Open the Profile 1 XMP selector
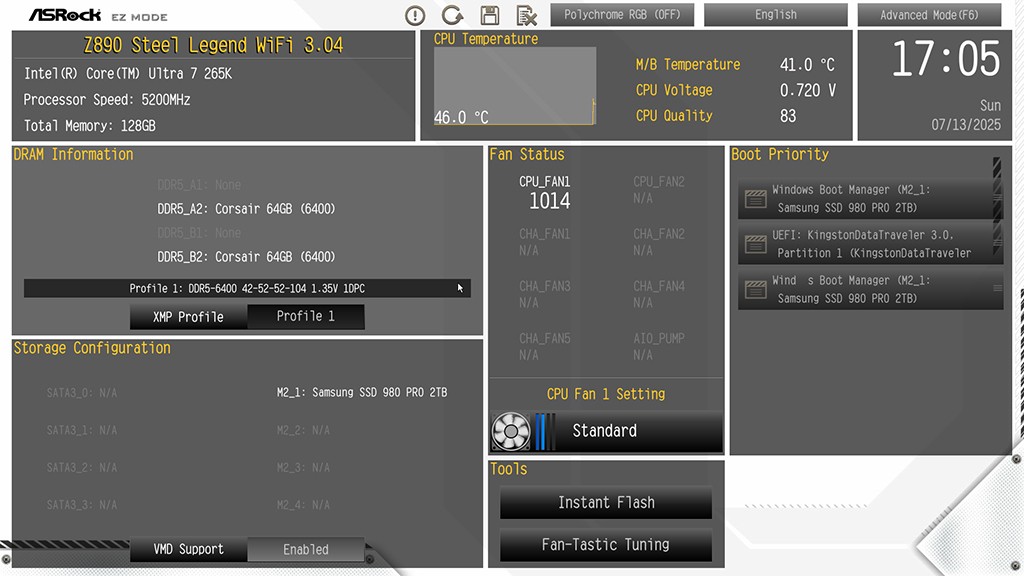 pos(306,317)
